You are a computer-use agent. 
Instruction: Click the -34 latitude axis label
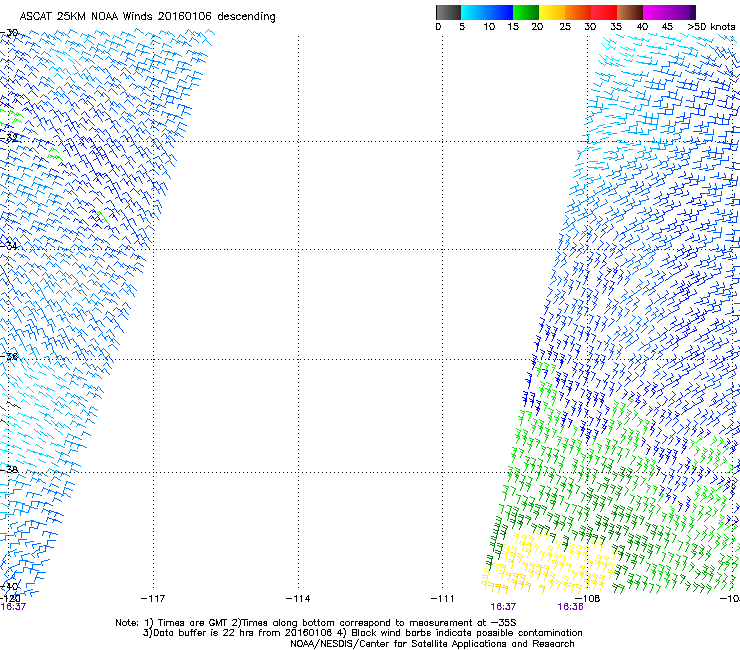tap(9, 246)
